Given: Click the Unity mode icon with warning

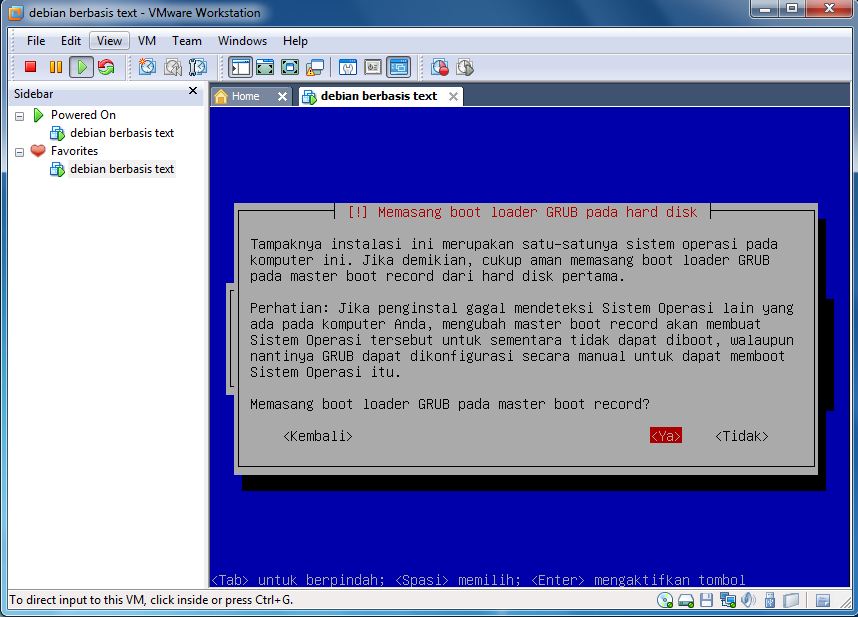Looking at the screenshot, I should click(x=315, y=67).
